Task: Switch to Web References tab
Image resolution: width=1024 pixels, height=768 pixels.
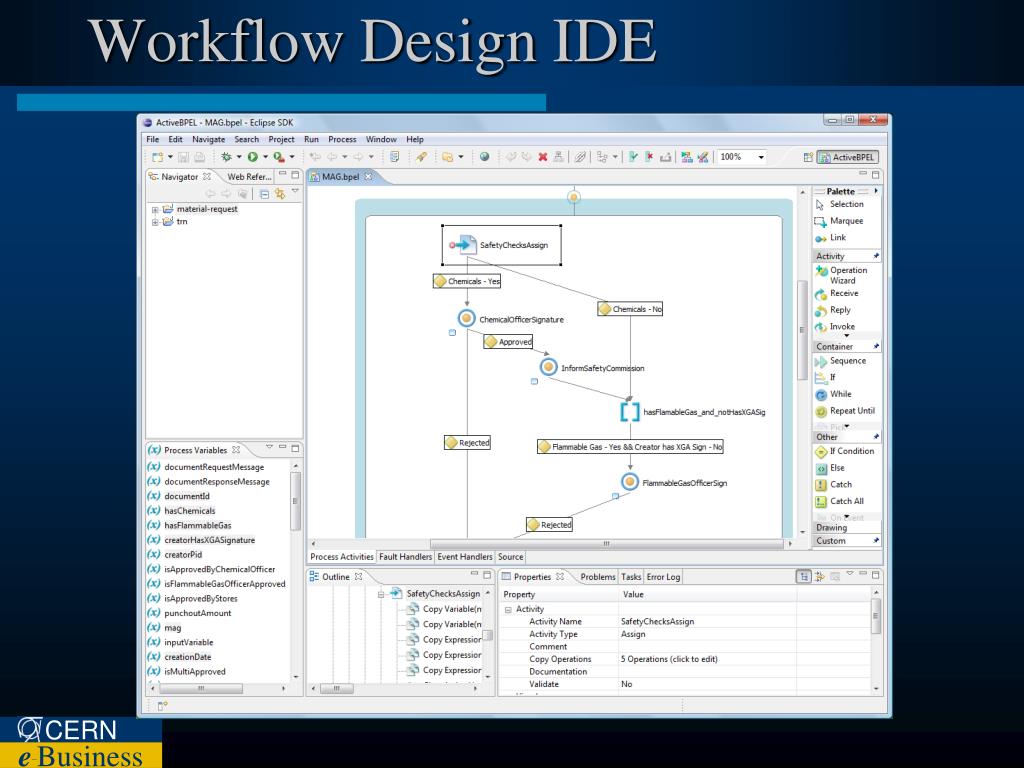Action: [248, 177]
